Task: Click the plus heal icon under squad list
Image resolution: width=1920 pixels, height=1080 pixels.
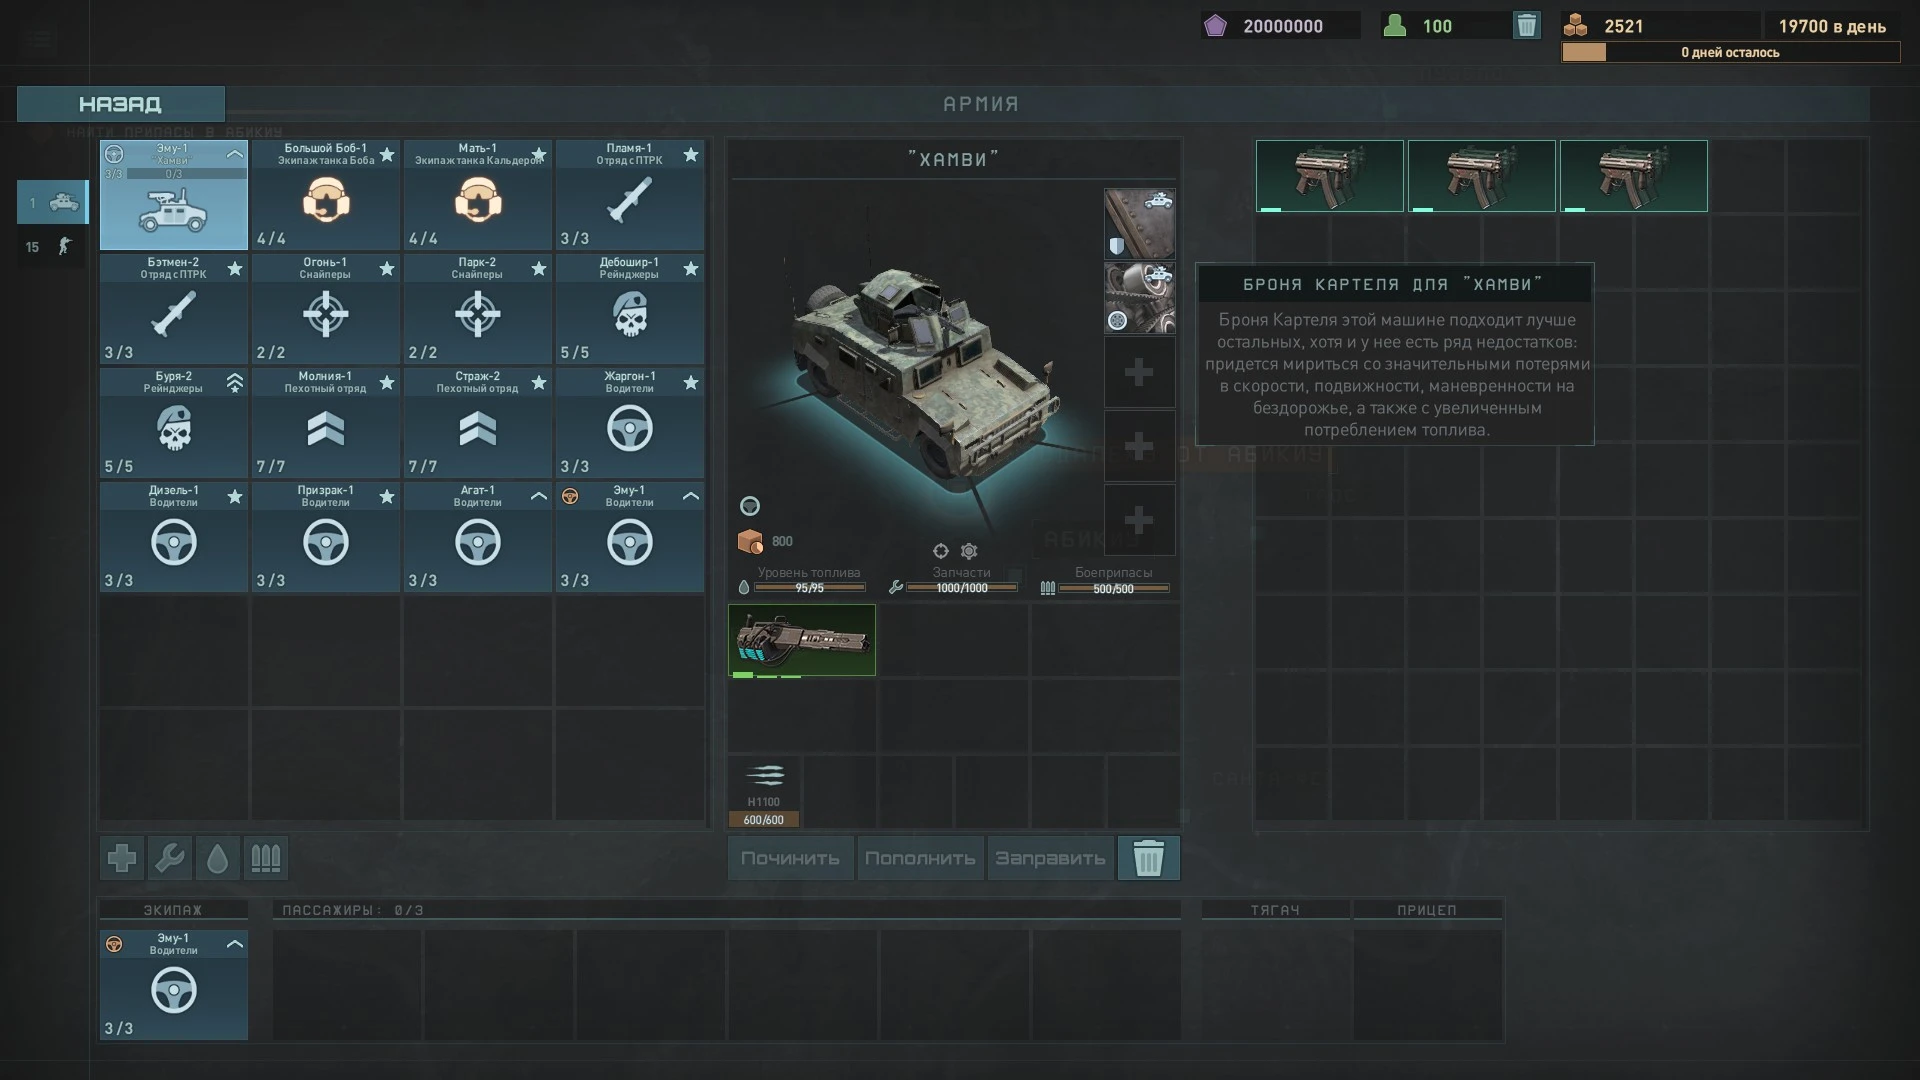Action: click(x=122, y=858)
